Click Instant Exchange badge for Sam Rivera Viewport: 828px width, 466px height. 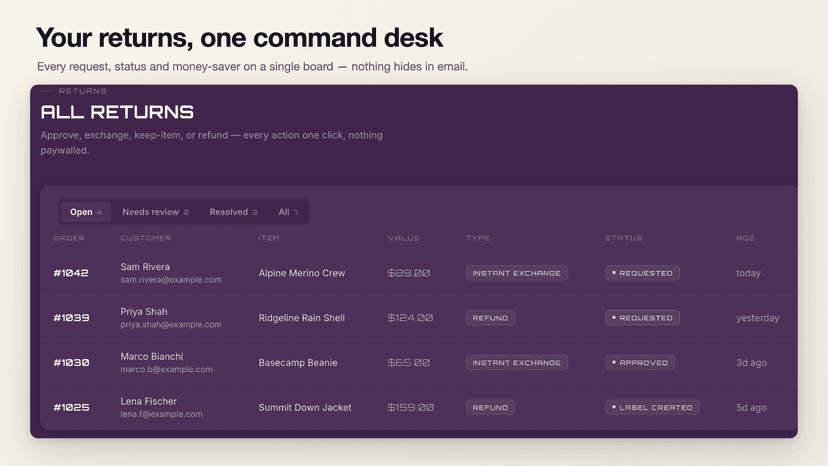point(516,273)
